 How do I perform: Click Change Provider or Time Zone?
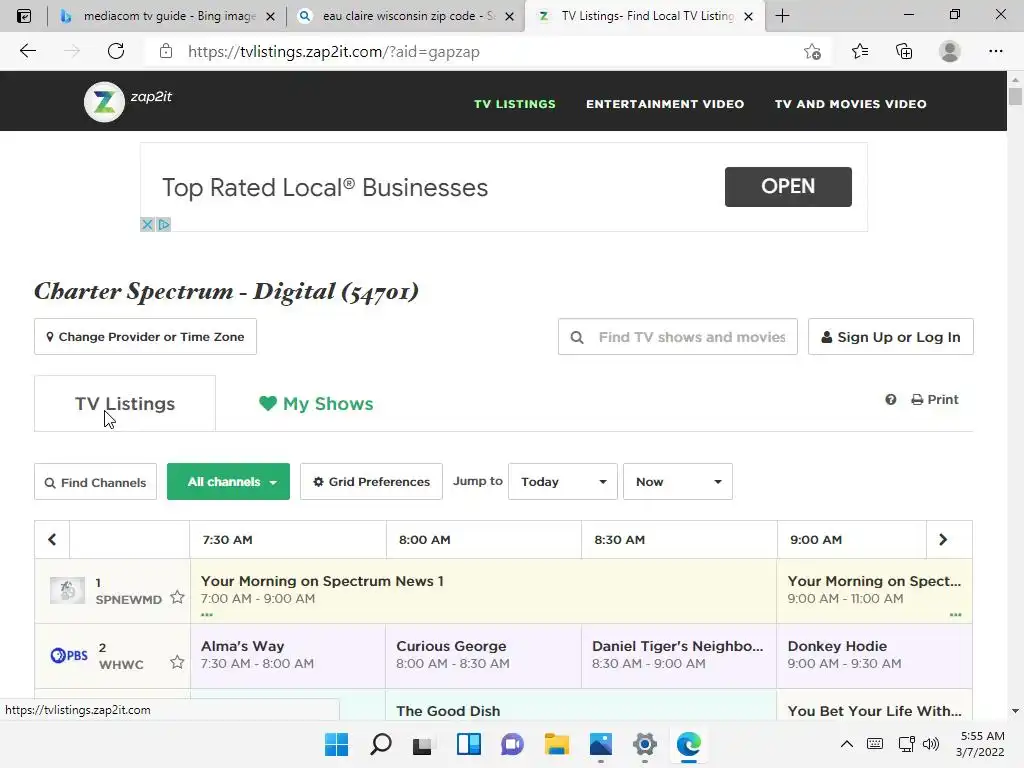point(145,337)
